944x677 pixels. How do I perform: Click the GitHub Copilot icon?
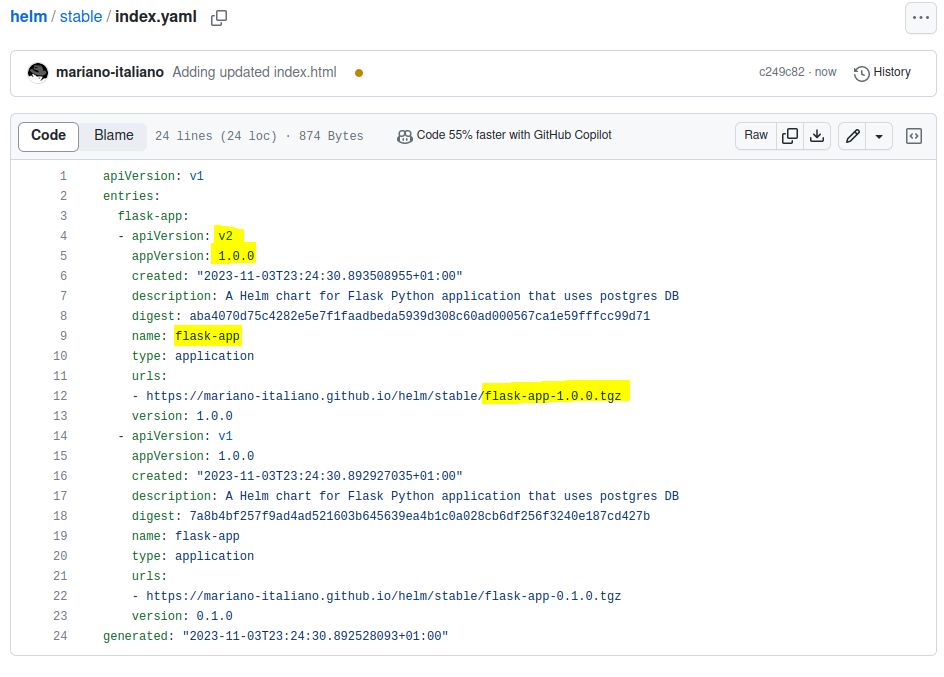coord(404,136)
